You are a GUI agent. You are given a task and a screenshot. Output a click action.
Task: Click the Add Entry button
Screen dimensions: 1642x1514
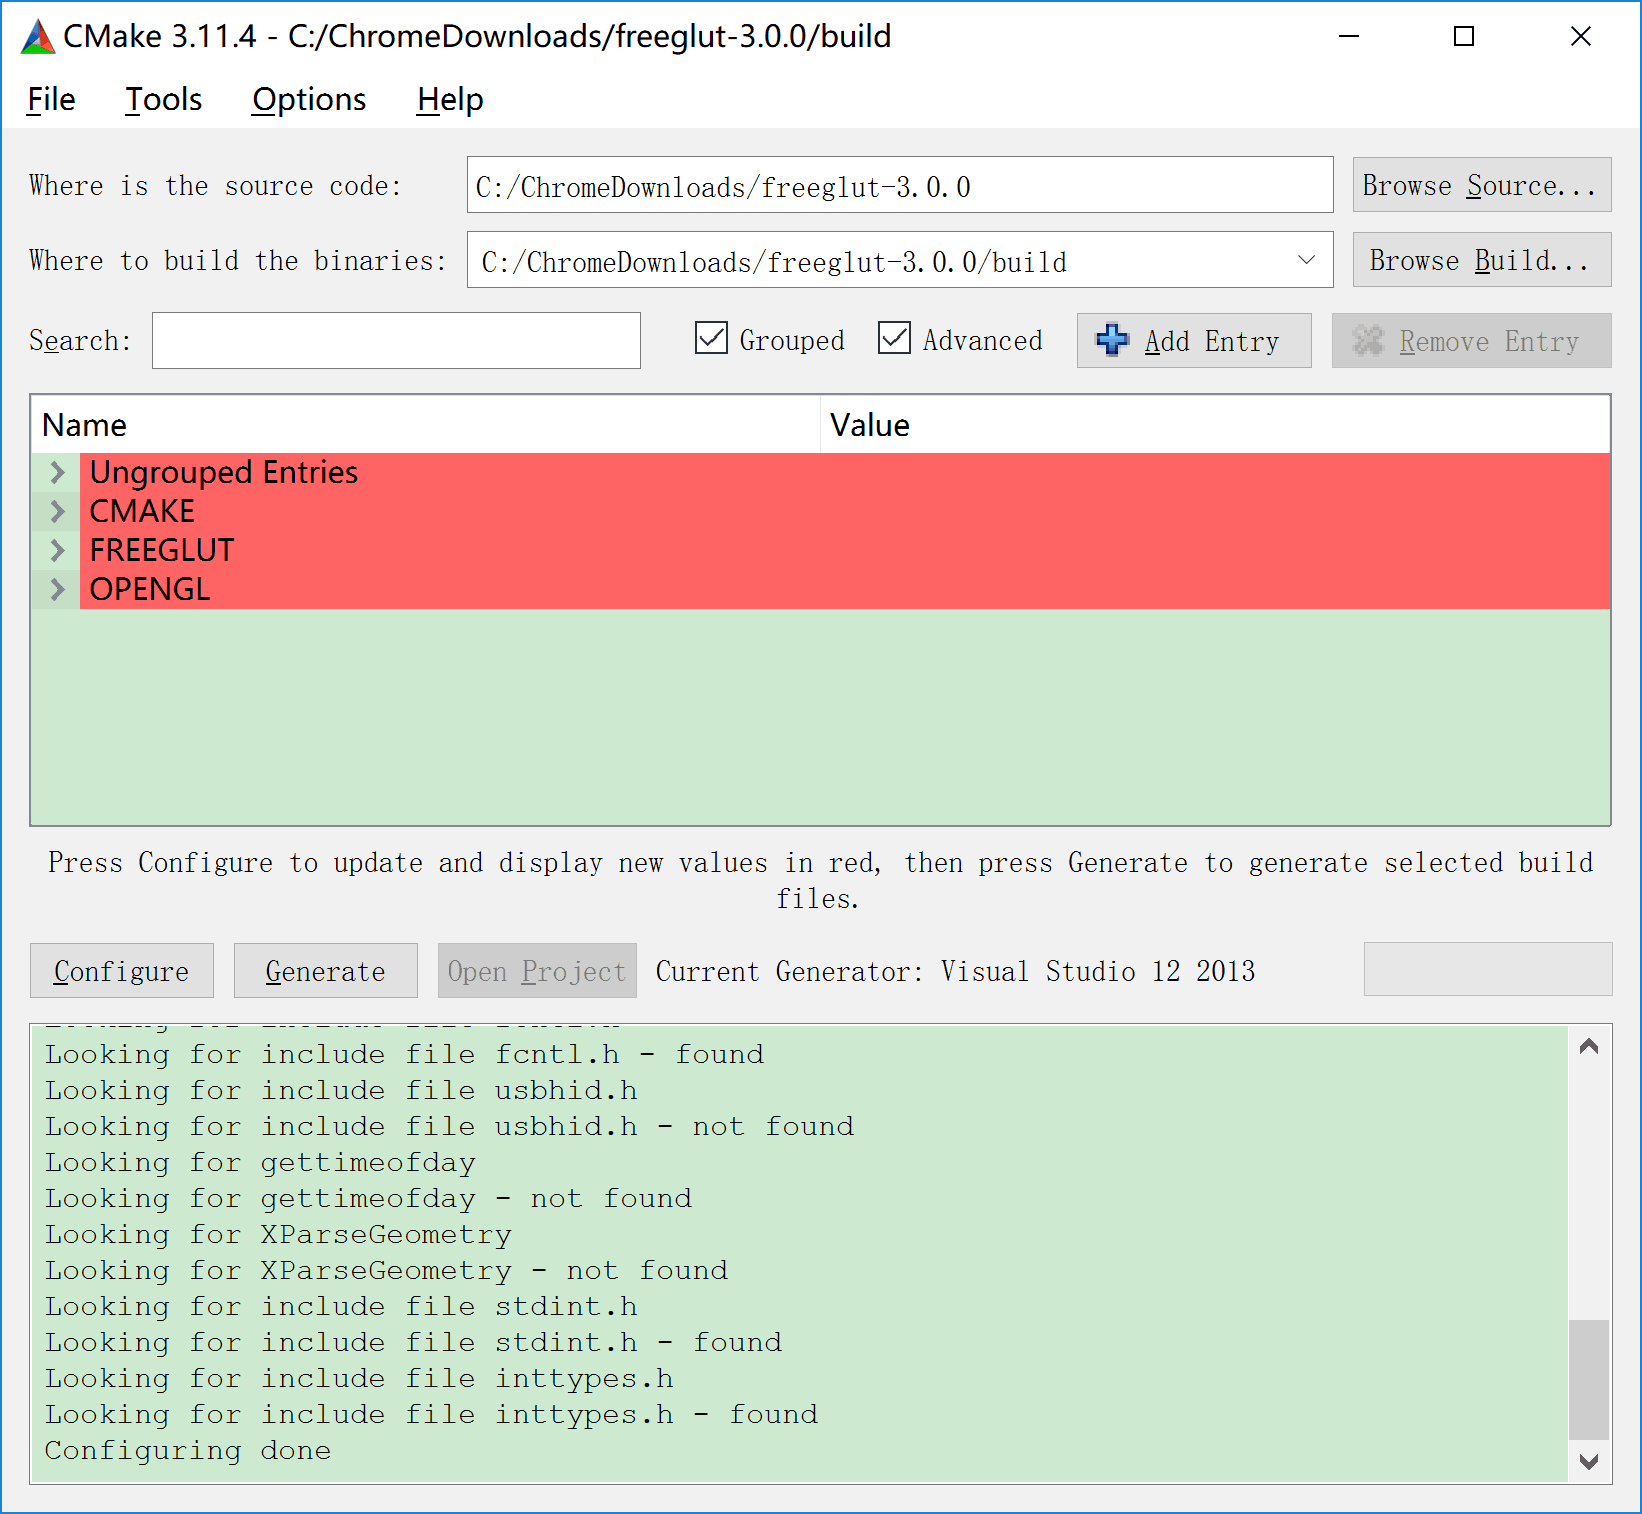click(x=1194, y=340)
